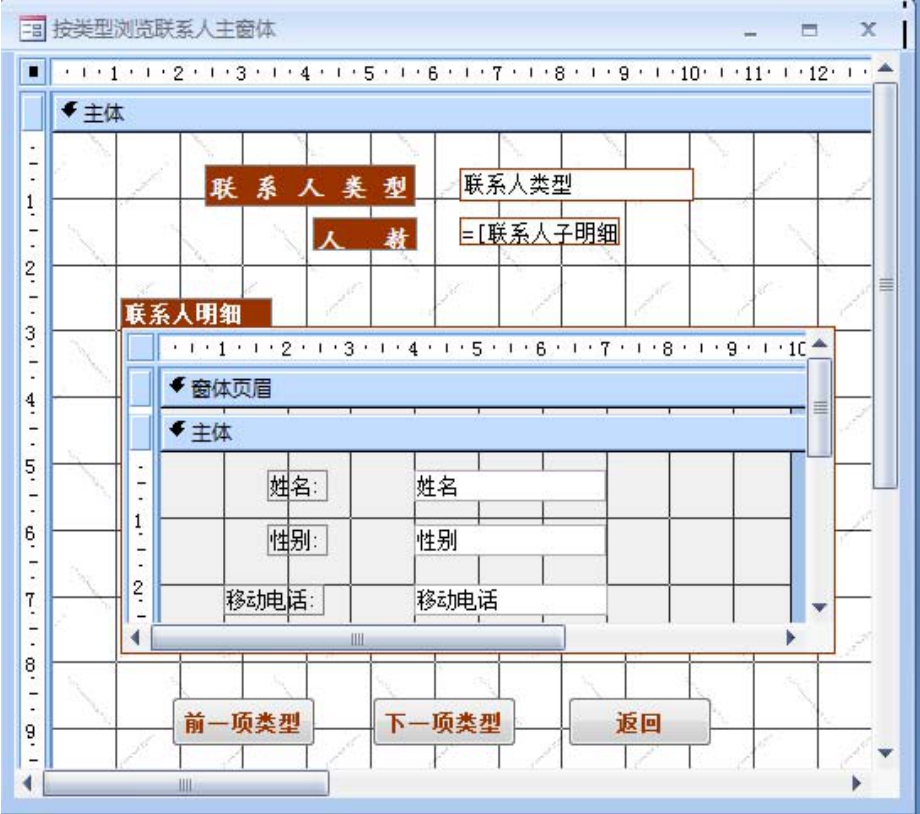Click the subform 窗体页眉 section selector box

tap(142, 388)
